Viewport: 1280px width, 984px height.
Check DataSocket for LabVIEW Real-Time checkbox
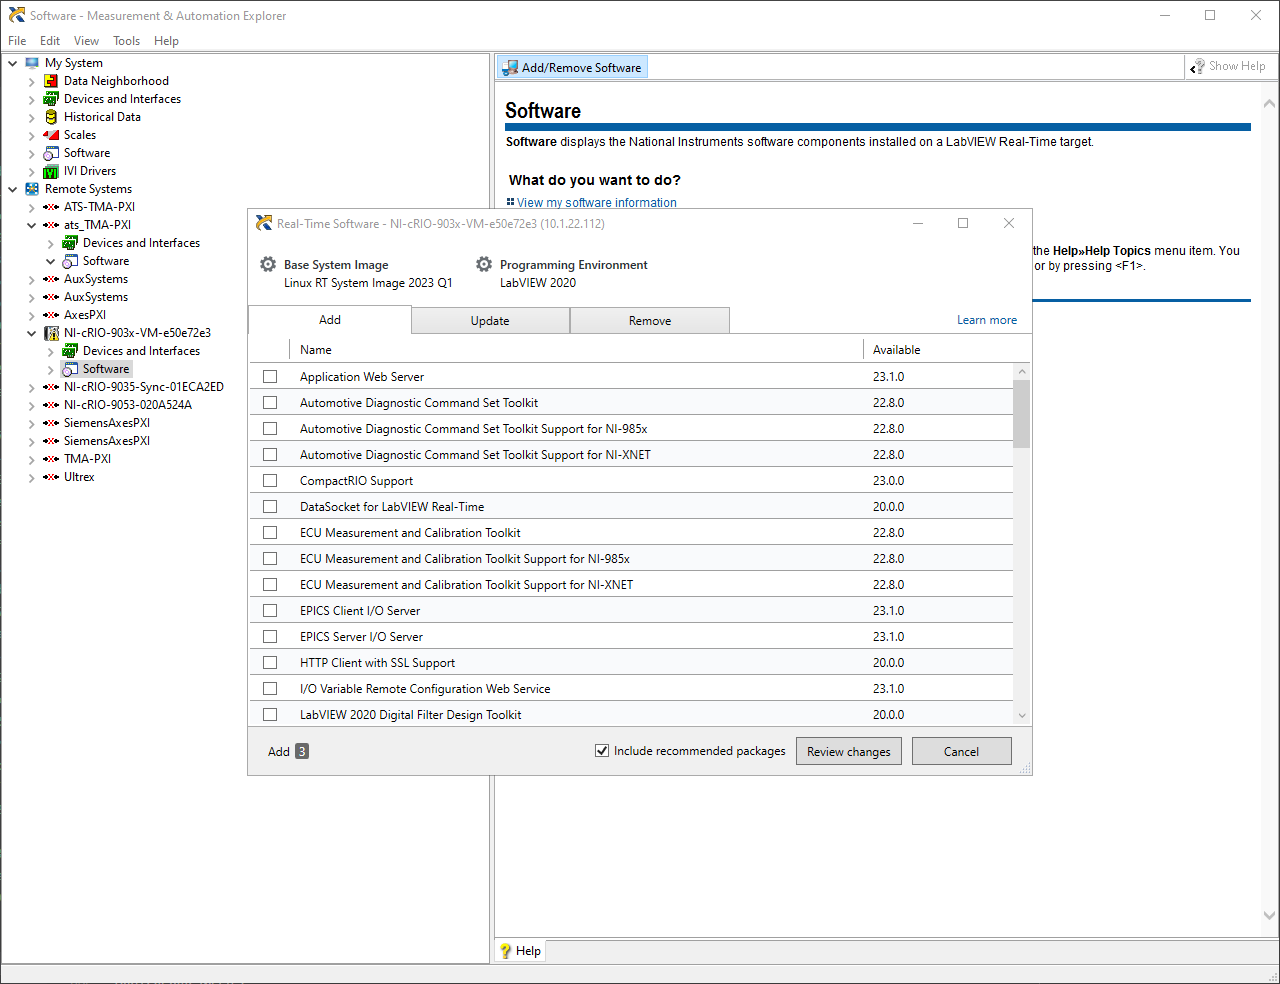(x=270, y=507)
